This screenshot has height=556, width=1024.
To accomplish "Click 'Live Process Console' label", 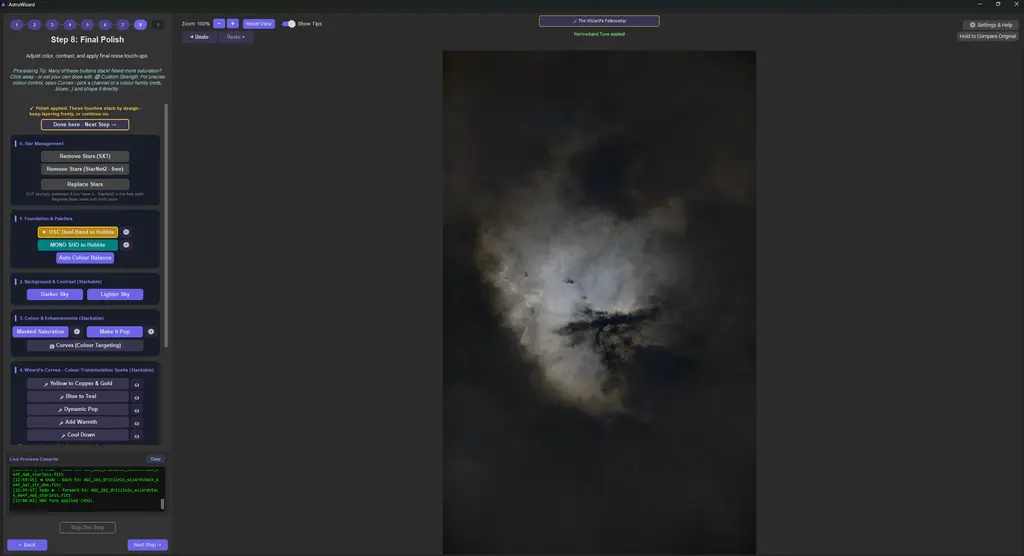I will click(x=34, y=459).
